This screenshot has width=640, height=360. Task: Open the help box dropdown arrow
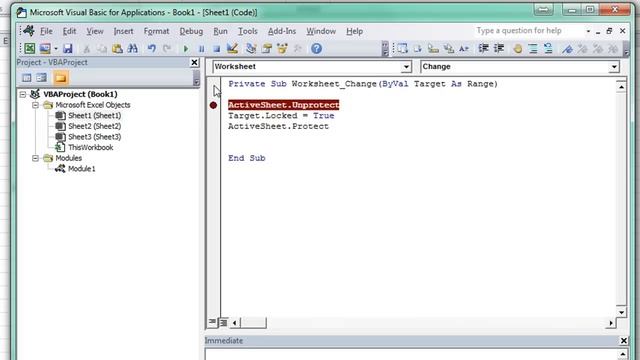[588, 31]
